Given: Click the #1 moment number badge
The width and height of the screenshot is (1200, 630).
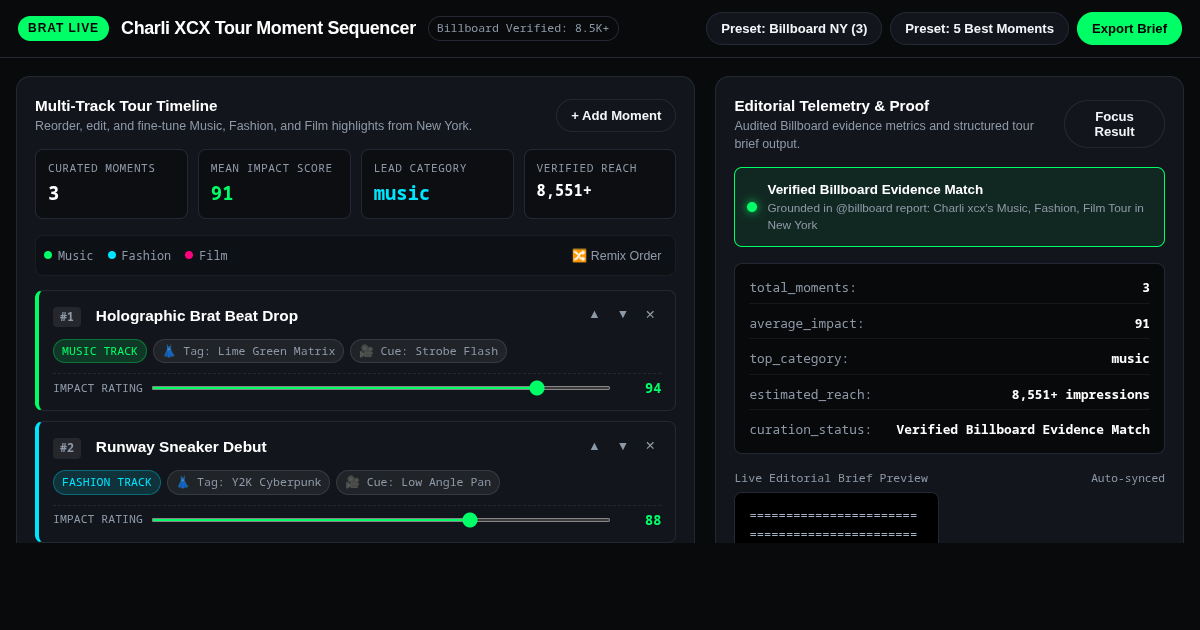Looking at the screenshot, I should point(67,317).
